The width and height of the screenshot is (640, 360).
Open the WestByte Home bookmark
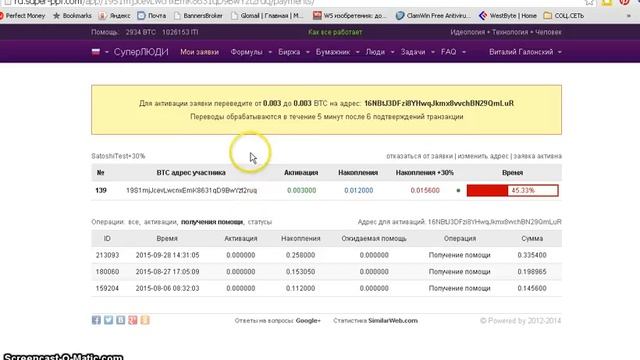508,16
